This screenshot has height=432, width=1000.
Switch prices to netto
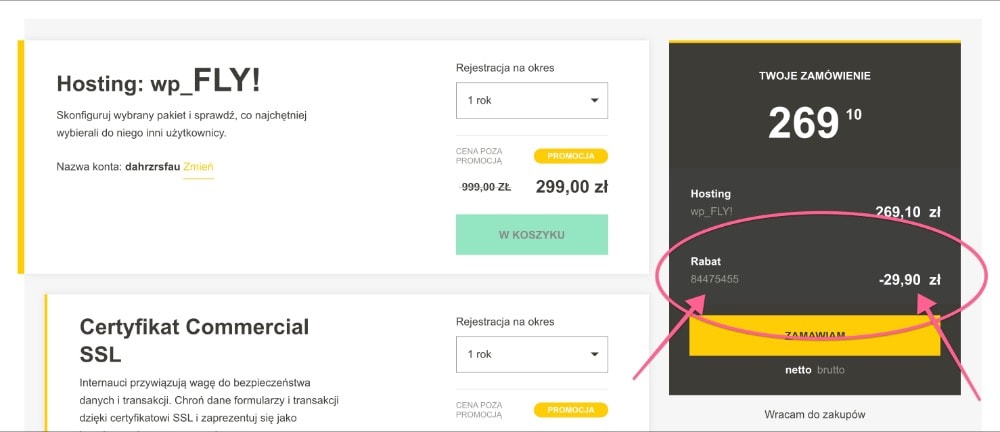tap(799, 370)
